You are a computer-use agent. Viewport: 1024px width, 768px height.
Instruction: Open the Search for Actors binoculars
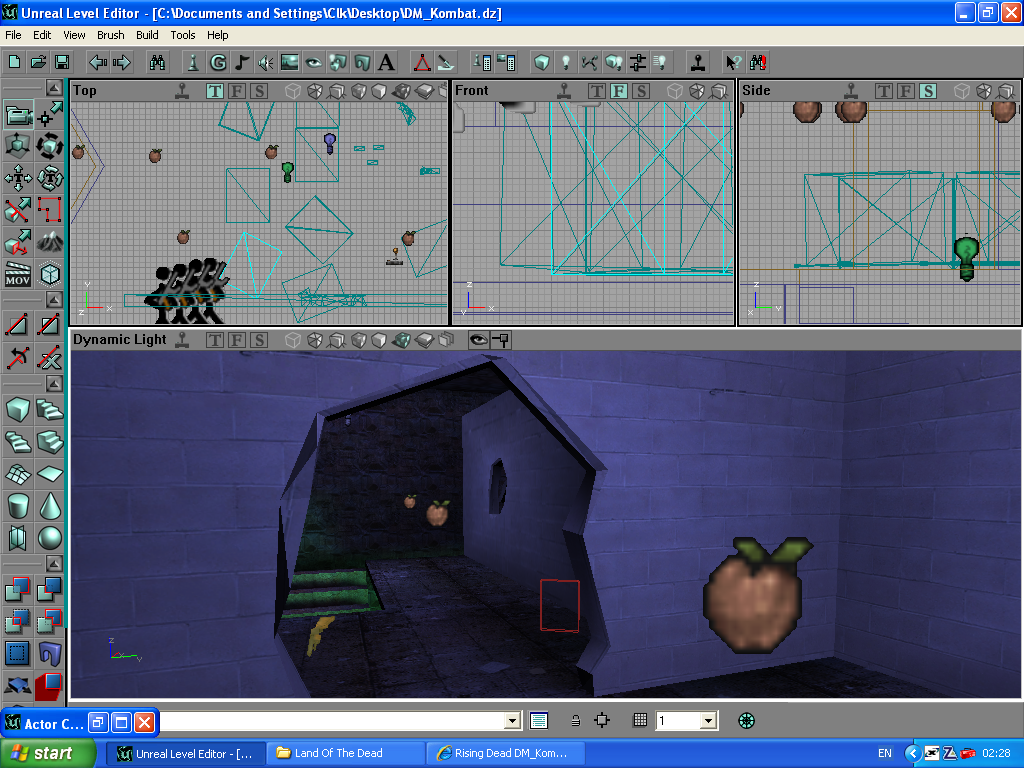pos(157,62)
